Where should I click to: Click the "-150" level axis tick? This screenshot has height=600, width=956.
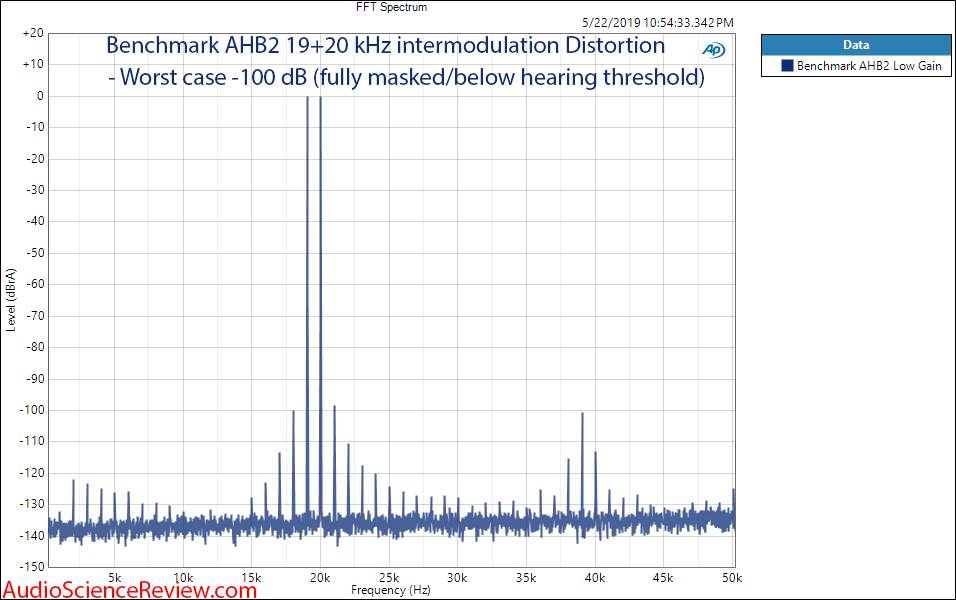click(x=32, y=566)
